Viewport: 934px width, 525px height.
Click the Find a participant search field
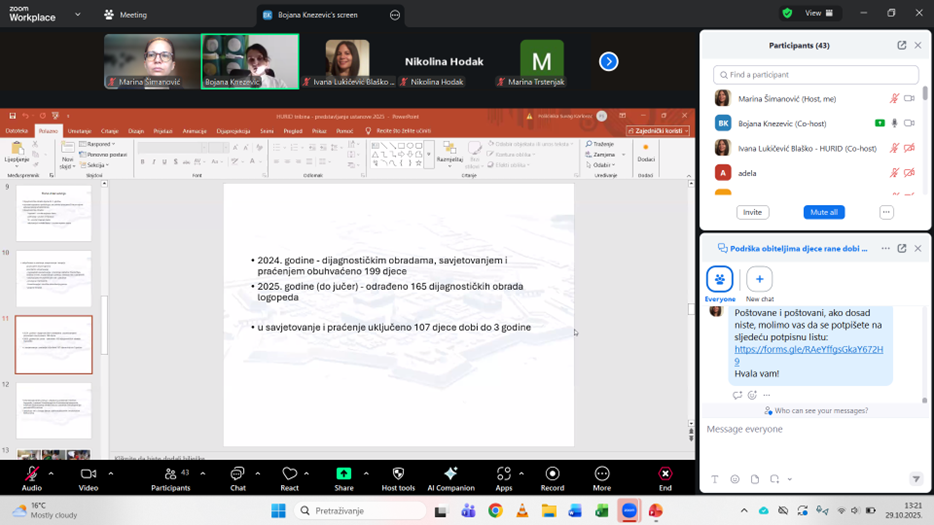click(816, 75)
